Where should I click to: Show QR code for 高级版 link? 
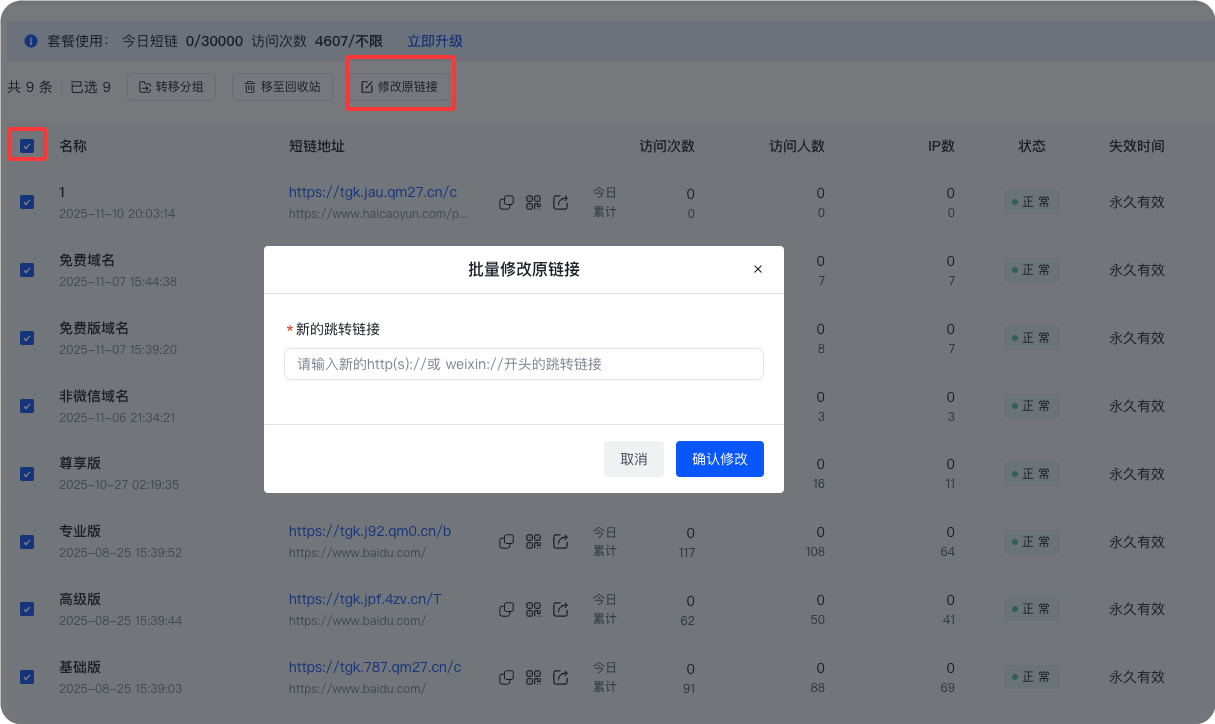[534, 609]
